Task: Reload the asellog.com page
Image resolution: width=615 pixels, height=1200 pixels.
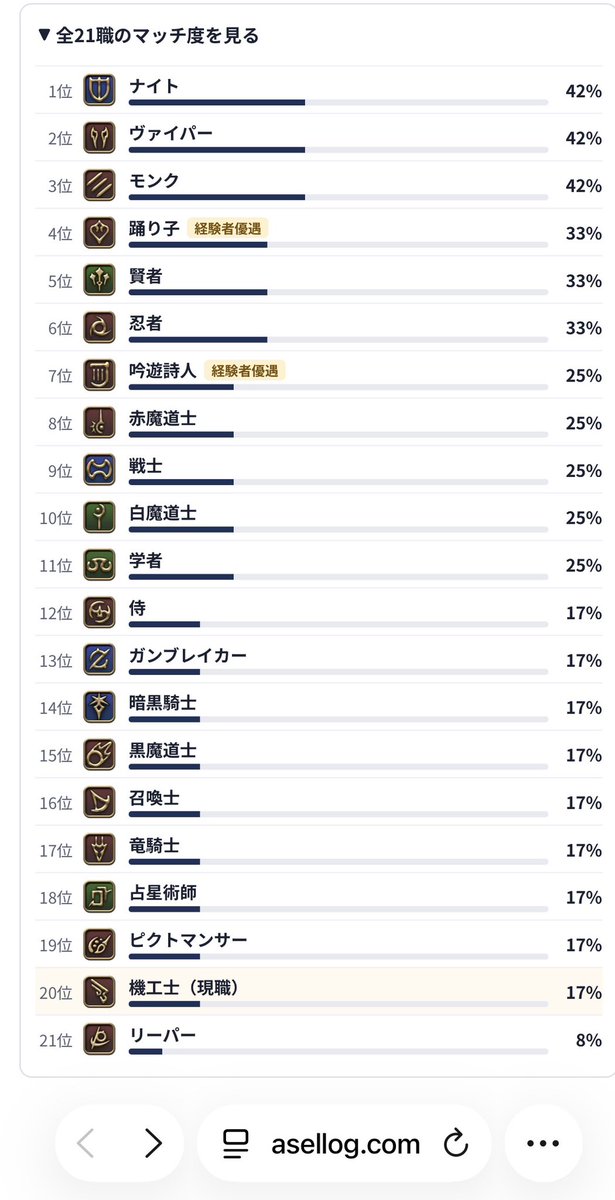Action: (456, 1143)
